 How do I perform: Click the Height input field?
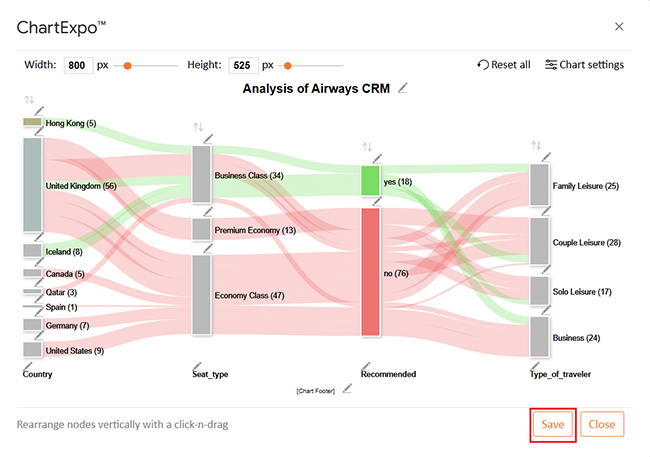point(243,65)
